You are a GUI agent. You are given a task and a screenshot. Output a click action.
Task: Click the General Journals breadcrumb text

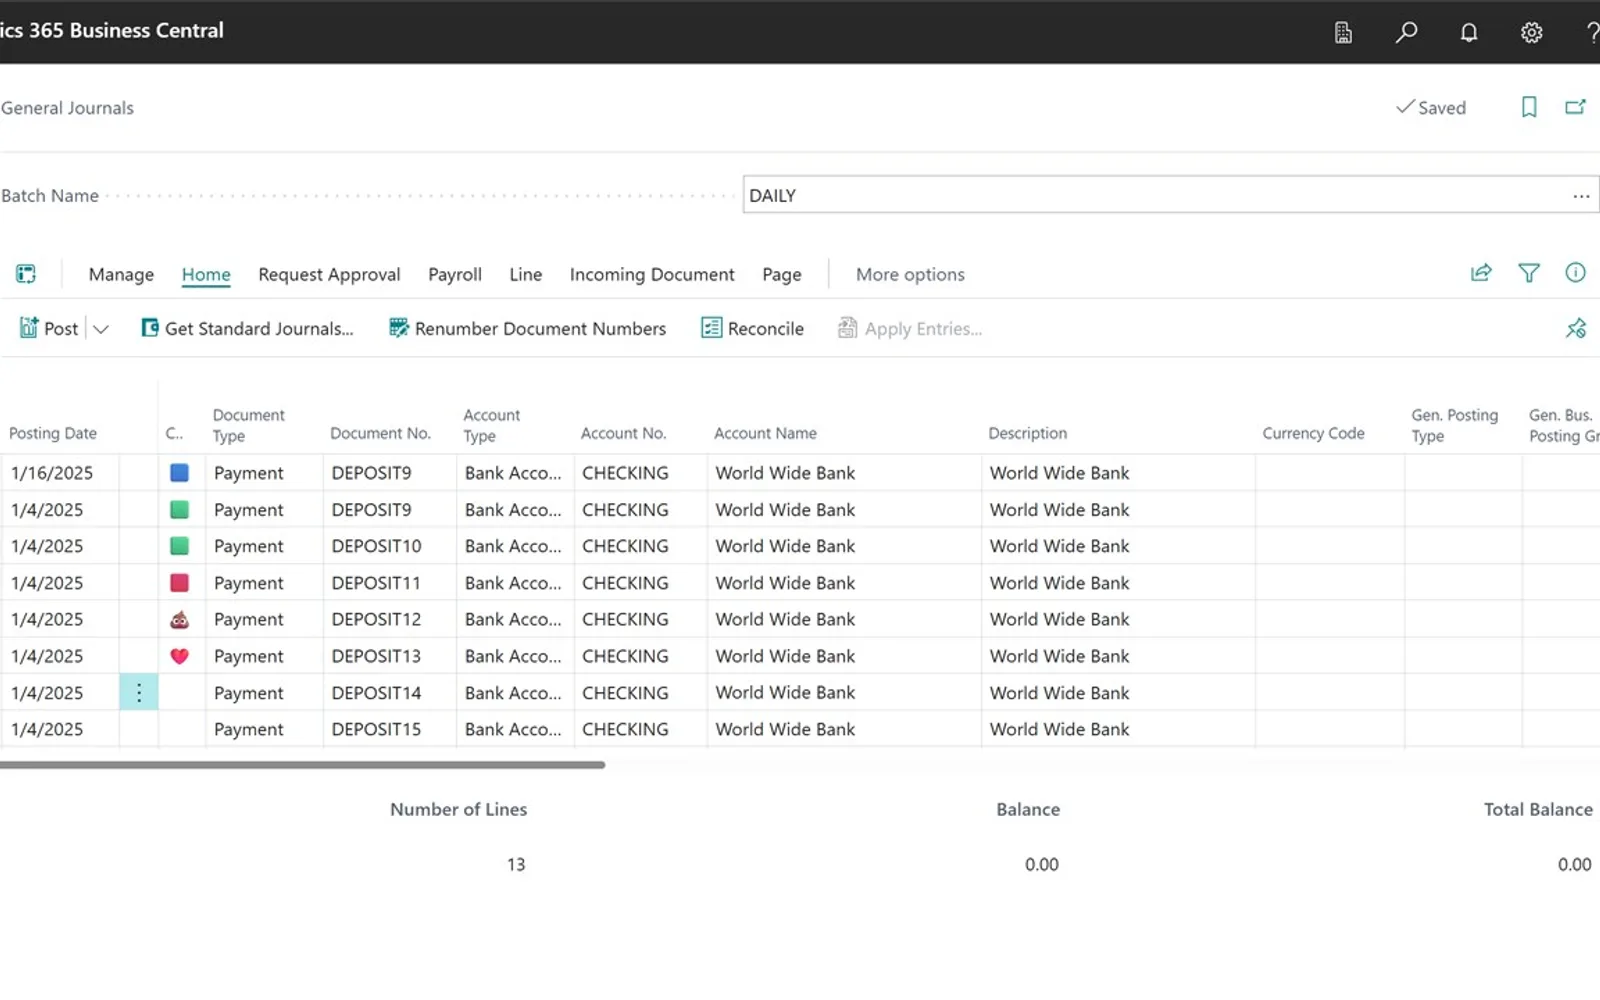pos(67,108)
